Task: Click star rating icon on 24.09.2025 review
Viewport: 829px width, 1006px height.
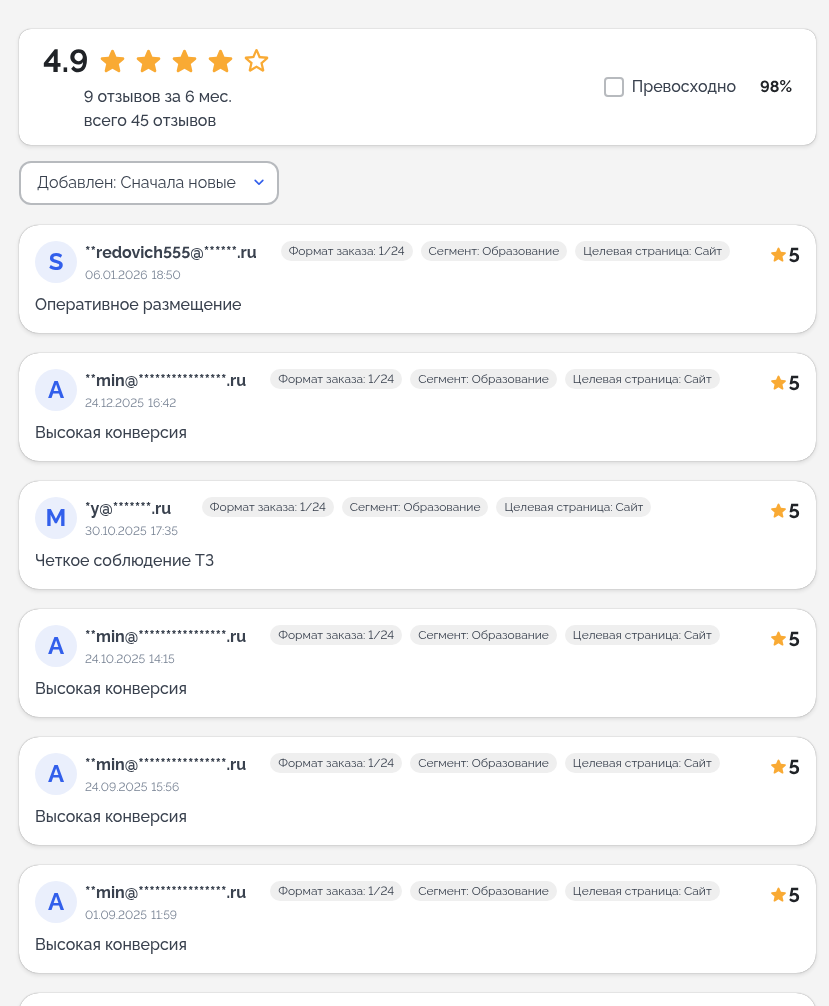Action: (x=778, y=767)
